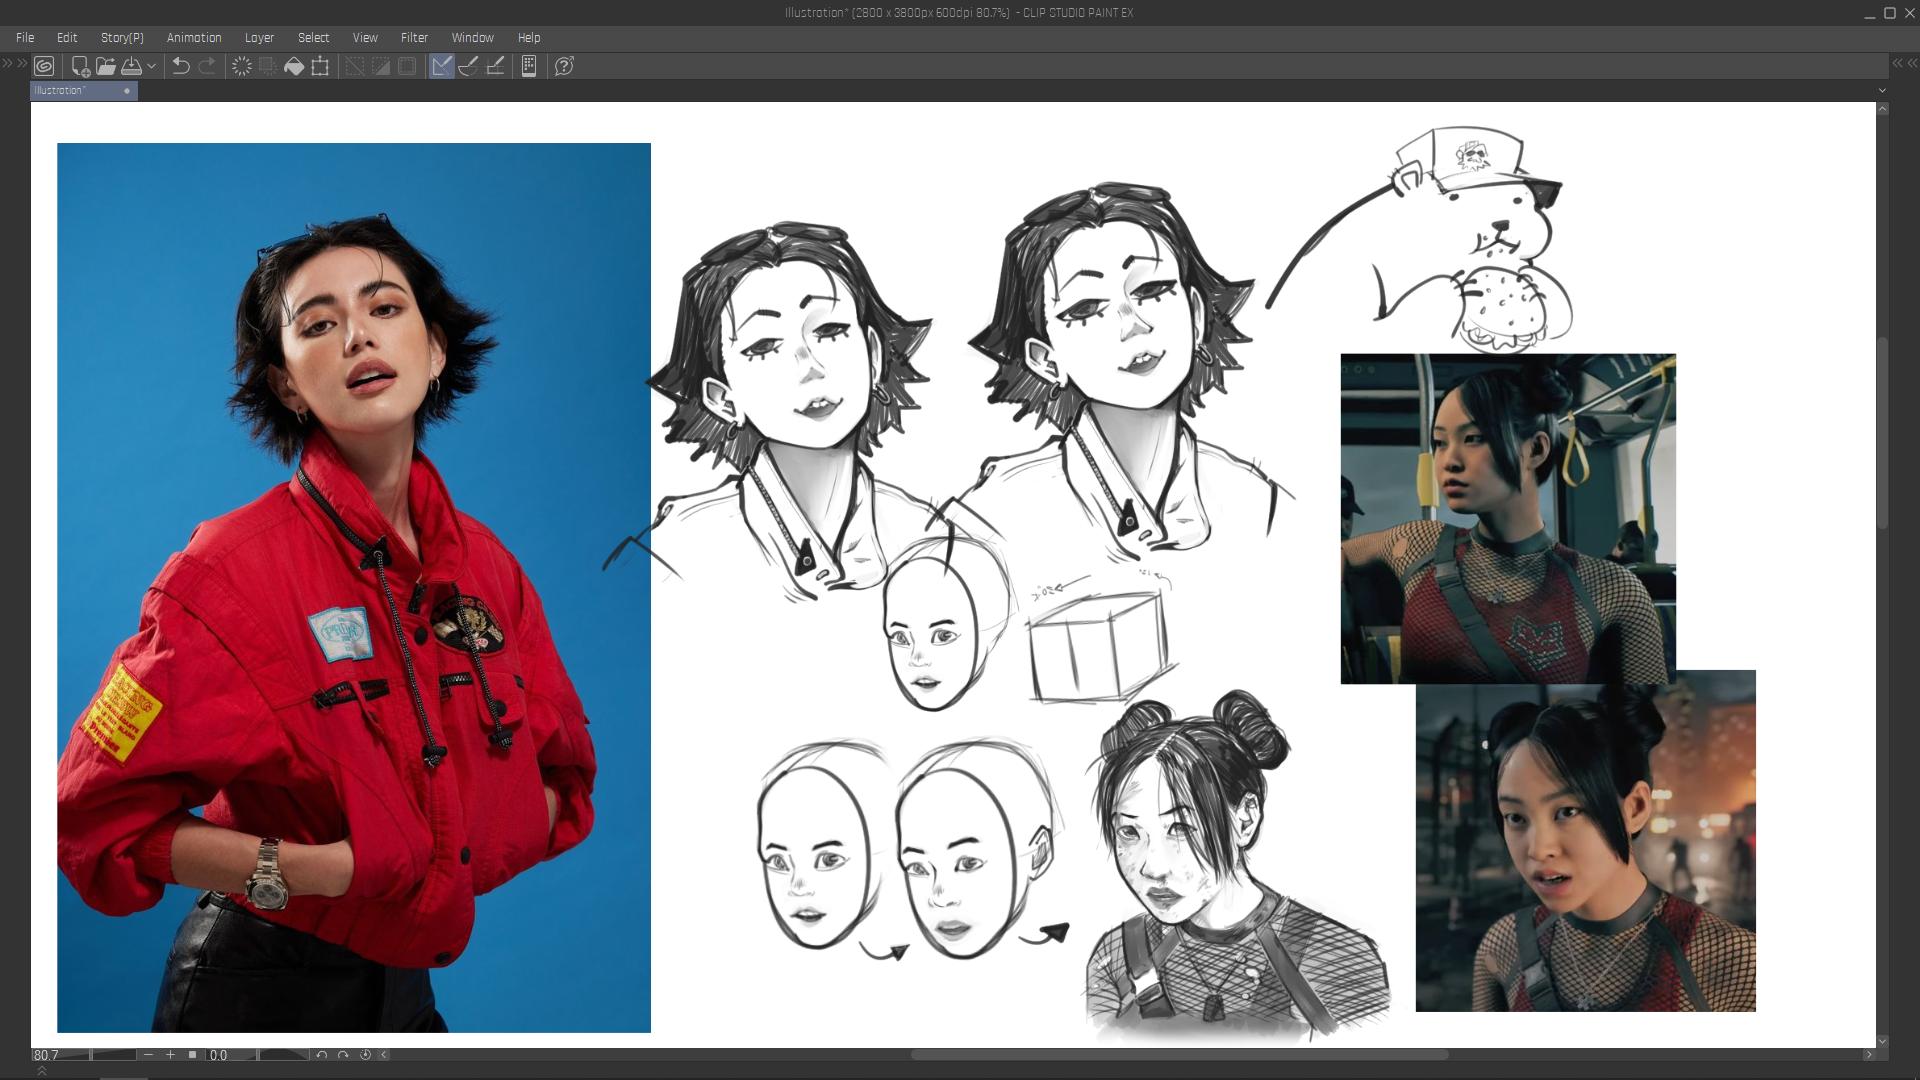1920x1080 pixels.
Task: Create a new canvas with New icon
Action: pyautogui.click(x=80, y=66)
